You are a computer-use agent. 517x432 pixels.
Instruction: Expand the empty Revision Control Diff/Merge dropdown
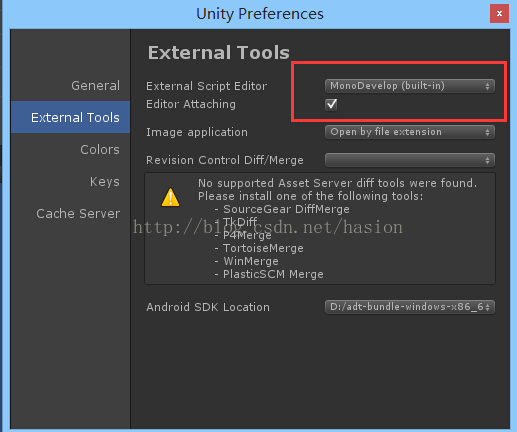[x=410, y=160]
